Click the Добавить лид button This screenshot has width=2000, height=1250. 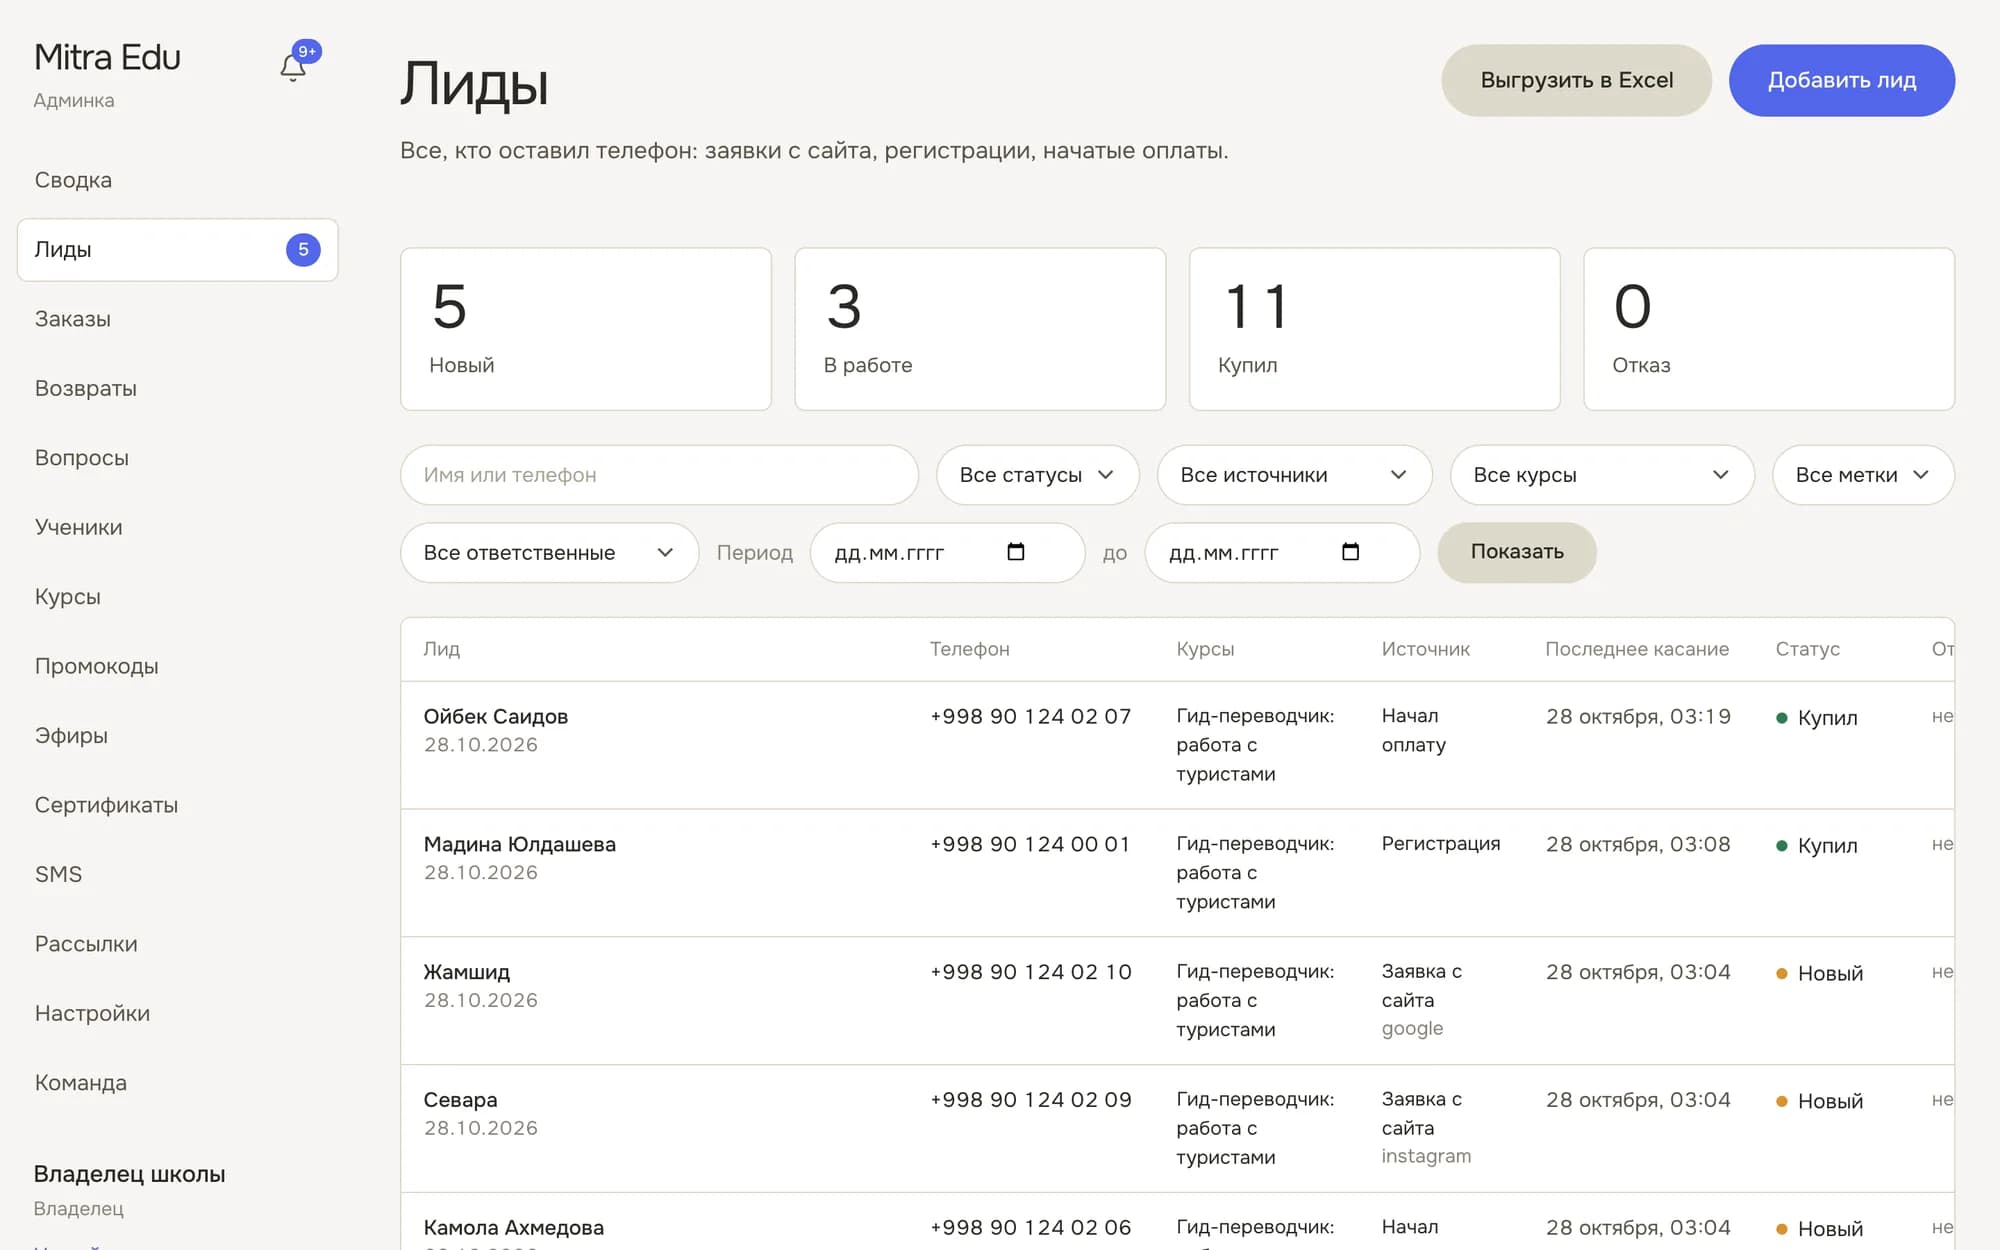click(1842, 80)
